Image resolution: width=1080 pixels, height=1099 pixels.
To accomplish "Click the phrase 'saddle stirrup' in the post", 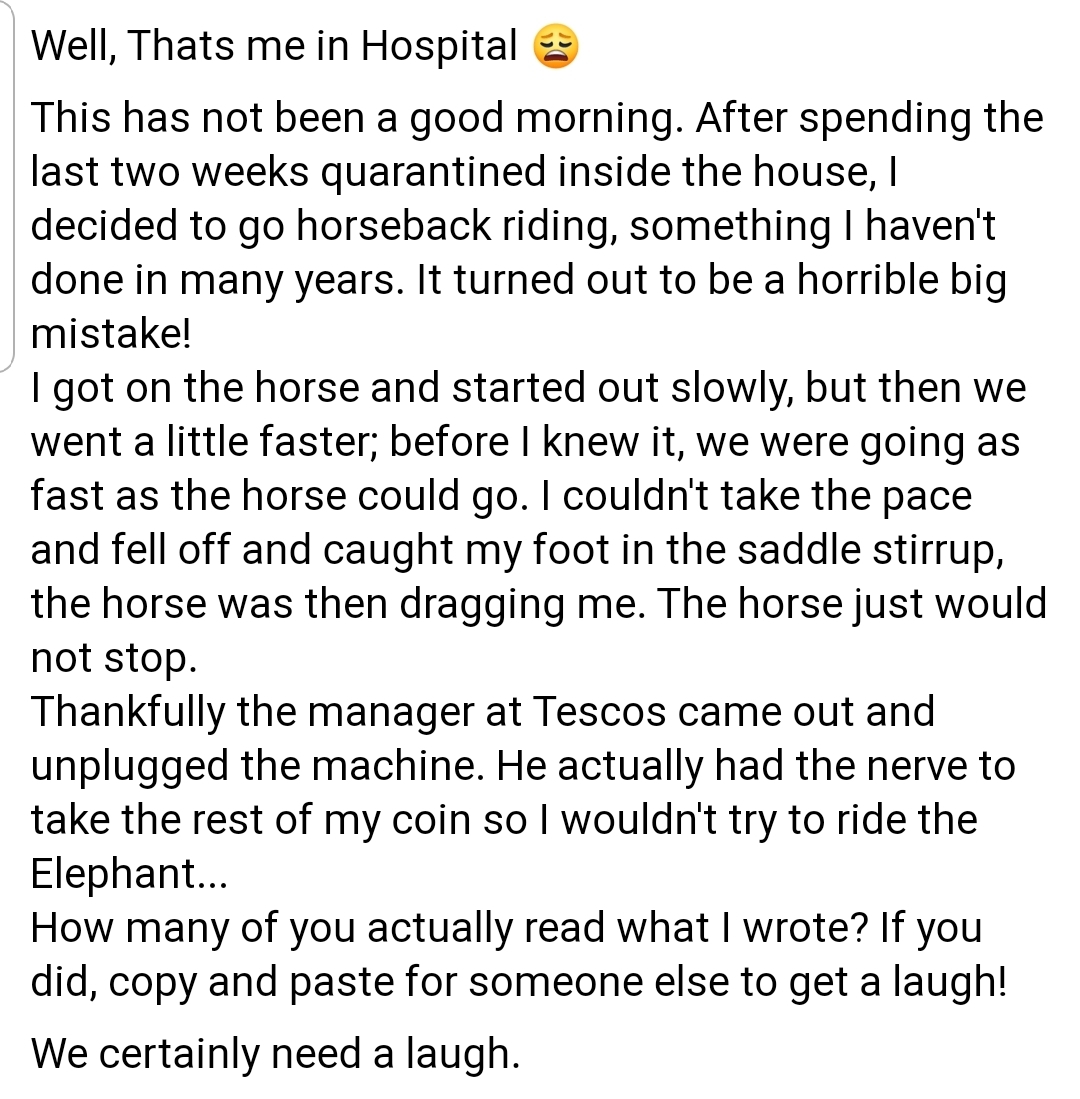I will click(867, 550).
